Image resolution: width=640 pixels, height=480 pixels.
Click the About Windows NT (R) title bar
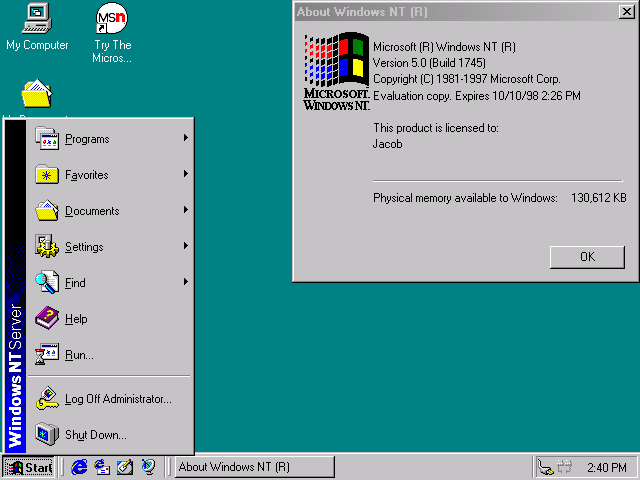(x=456, y=11)
